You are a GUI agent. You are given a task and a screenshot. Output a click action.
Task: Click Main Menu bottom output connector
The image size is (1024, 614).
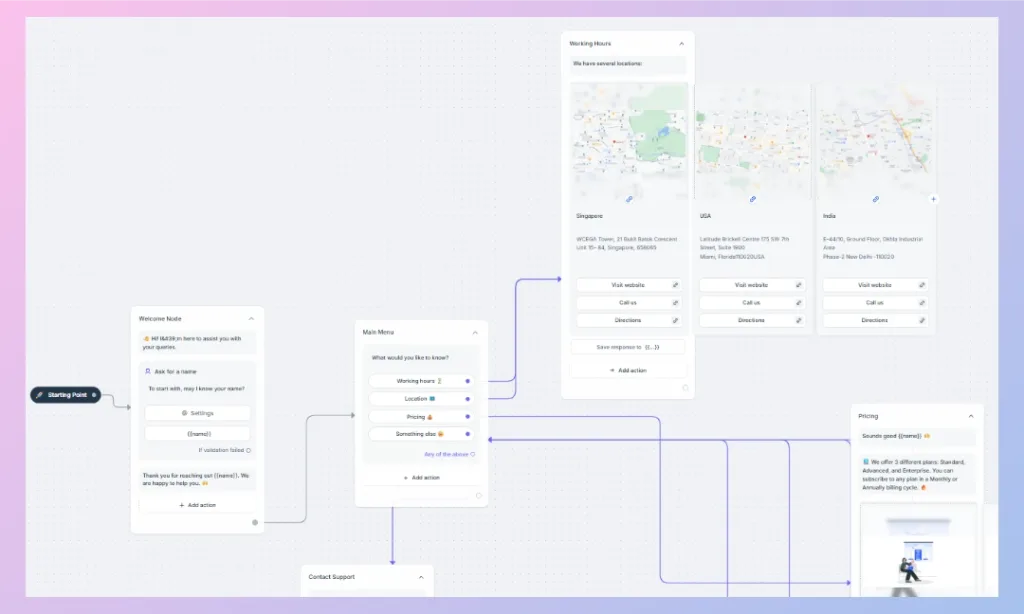479,496
